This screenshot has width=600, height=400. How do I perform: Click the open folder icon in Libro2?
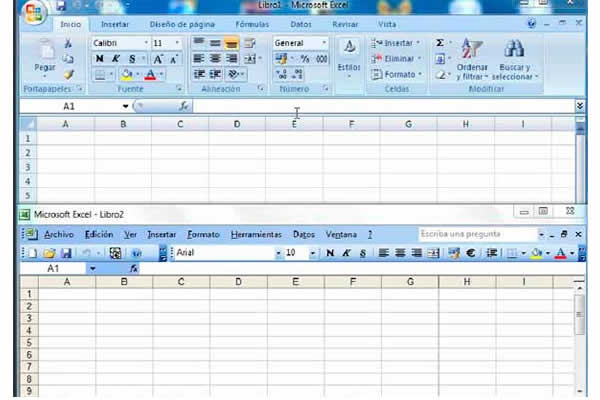(48, 254)
